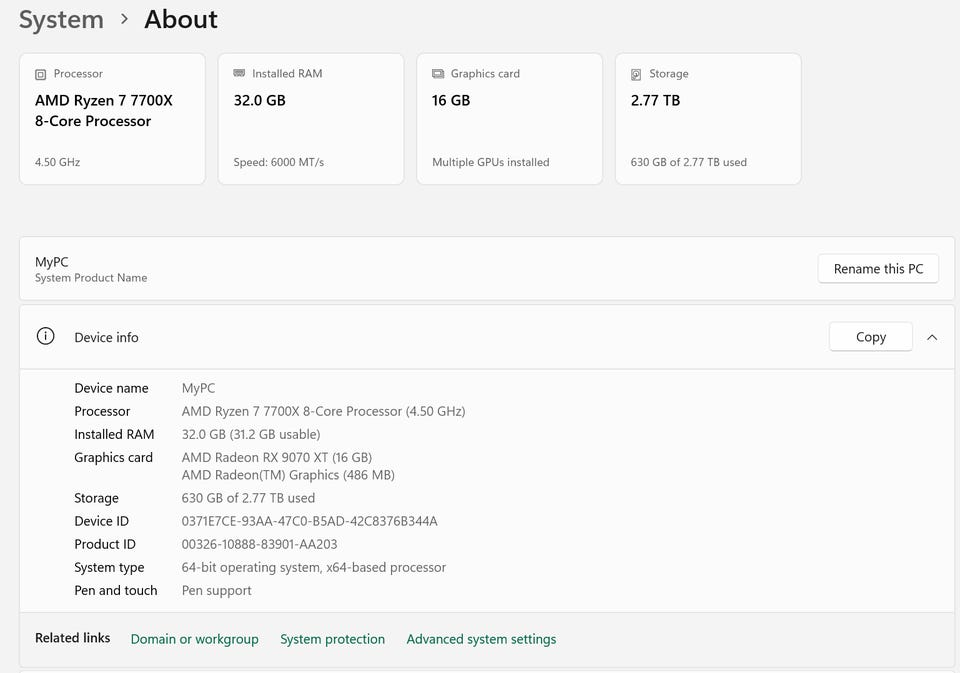
Task: Click the Graphics card icon on card
Action: [x=438, y=73]
